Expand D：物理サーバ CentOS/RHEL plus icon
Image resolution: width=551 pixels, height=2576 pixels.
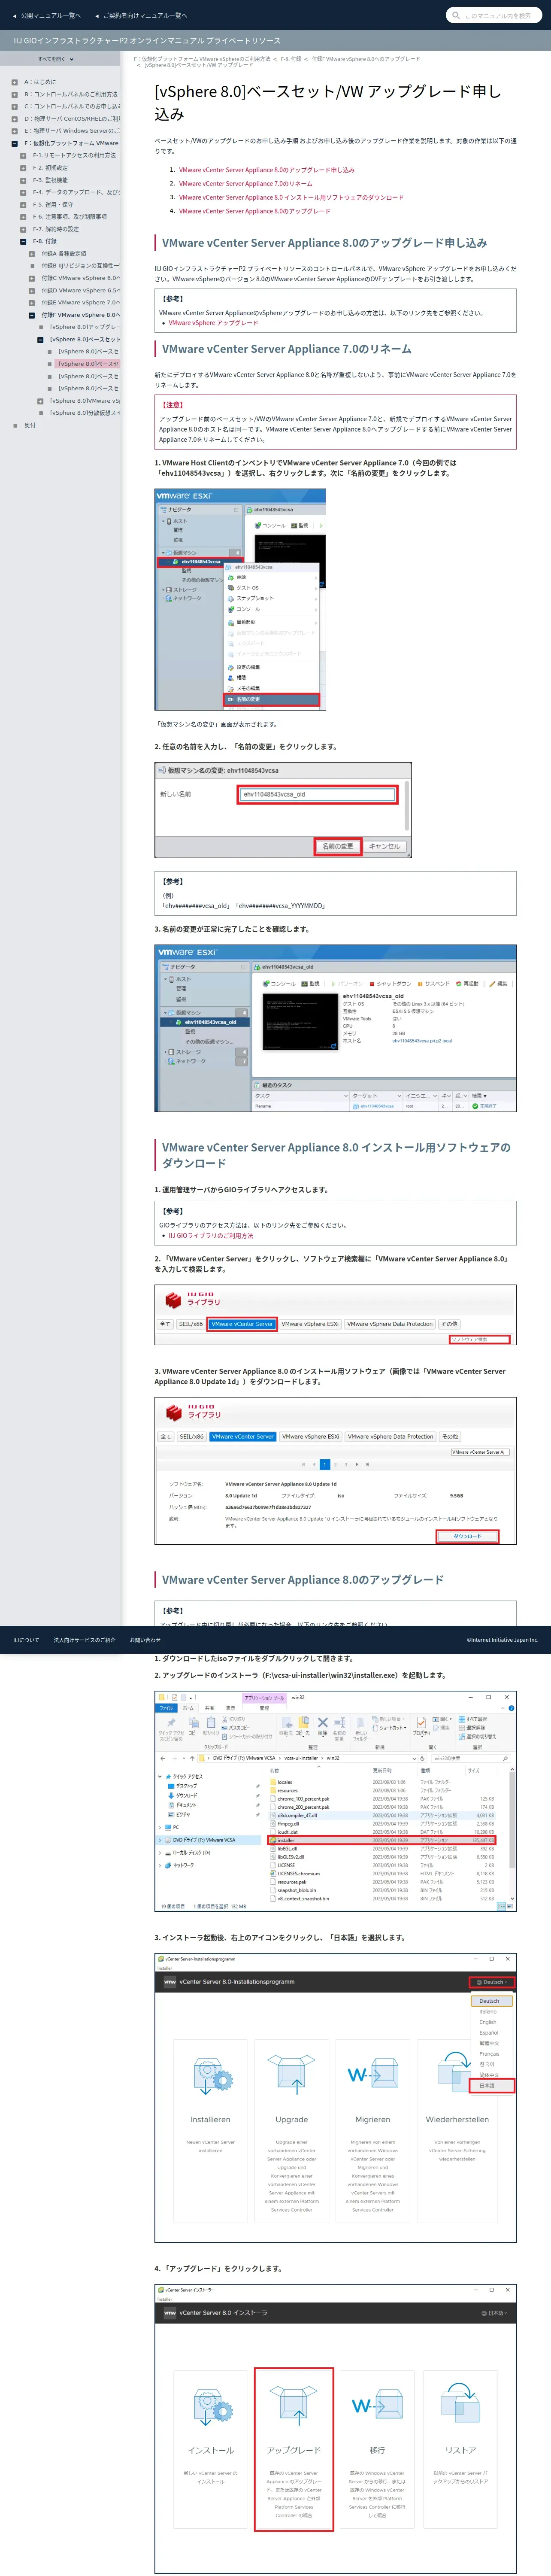click(15, 118)
